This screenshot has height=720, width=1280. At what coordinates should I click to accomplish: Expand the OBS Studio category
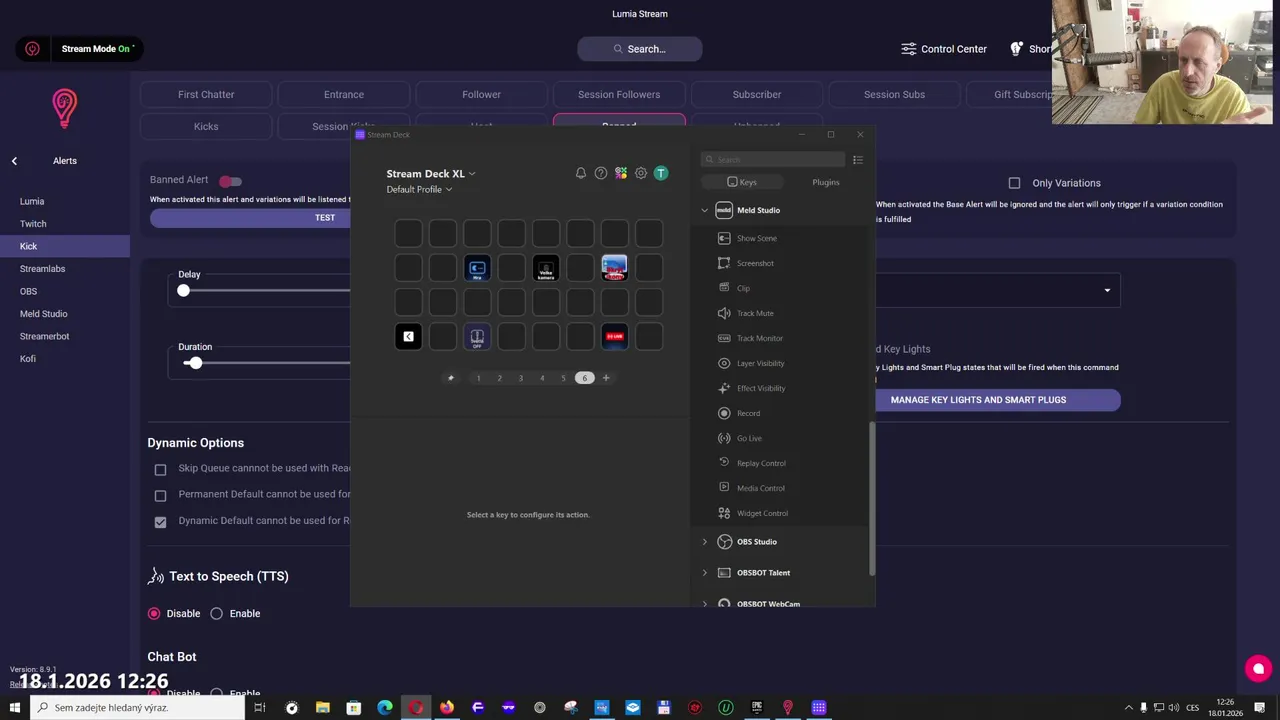pos(704,542)
